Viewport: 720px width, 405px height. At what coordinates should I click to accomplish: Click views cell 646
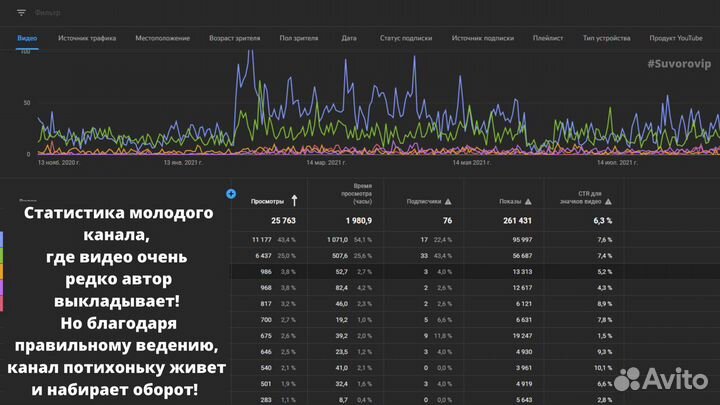(266, 352)
